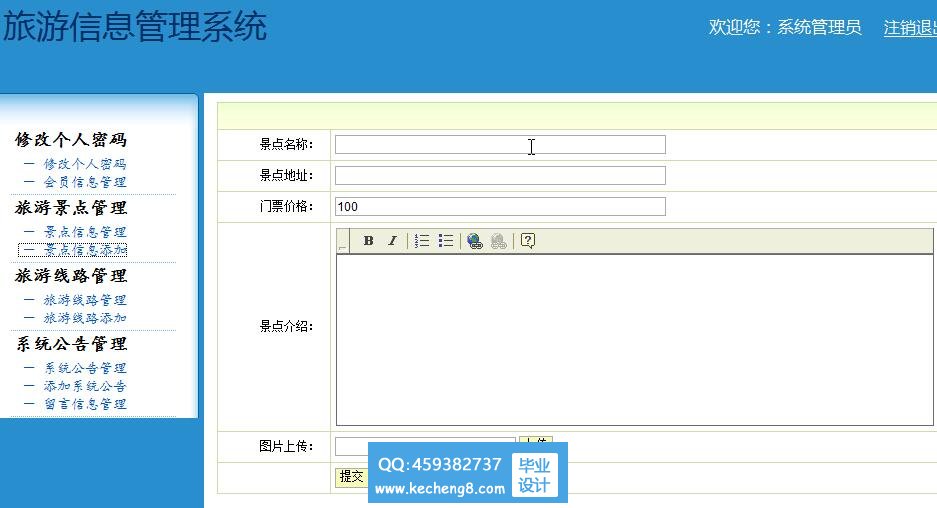
Task: Click inside the 景点介绍 rich text area
Action: pos(635,340)
